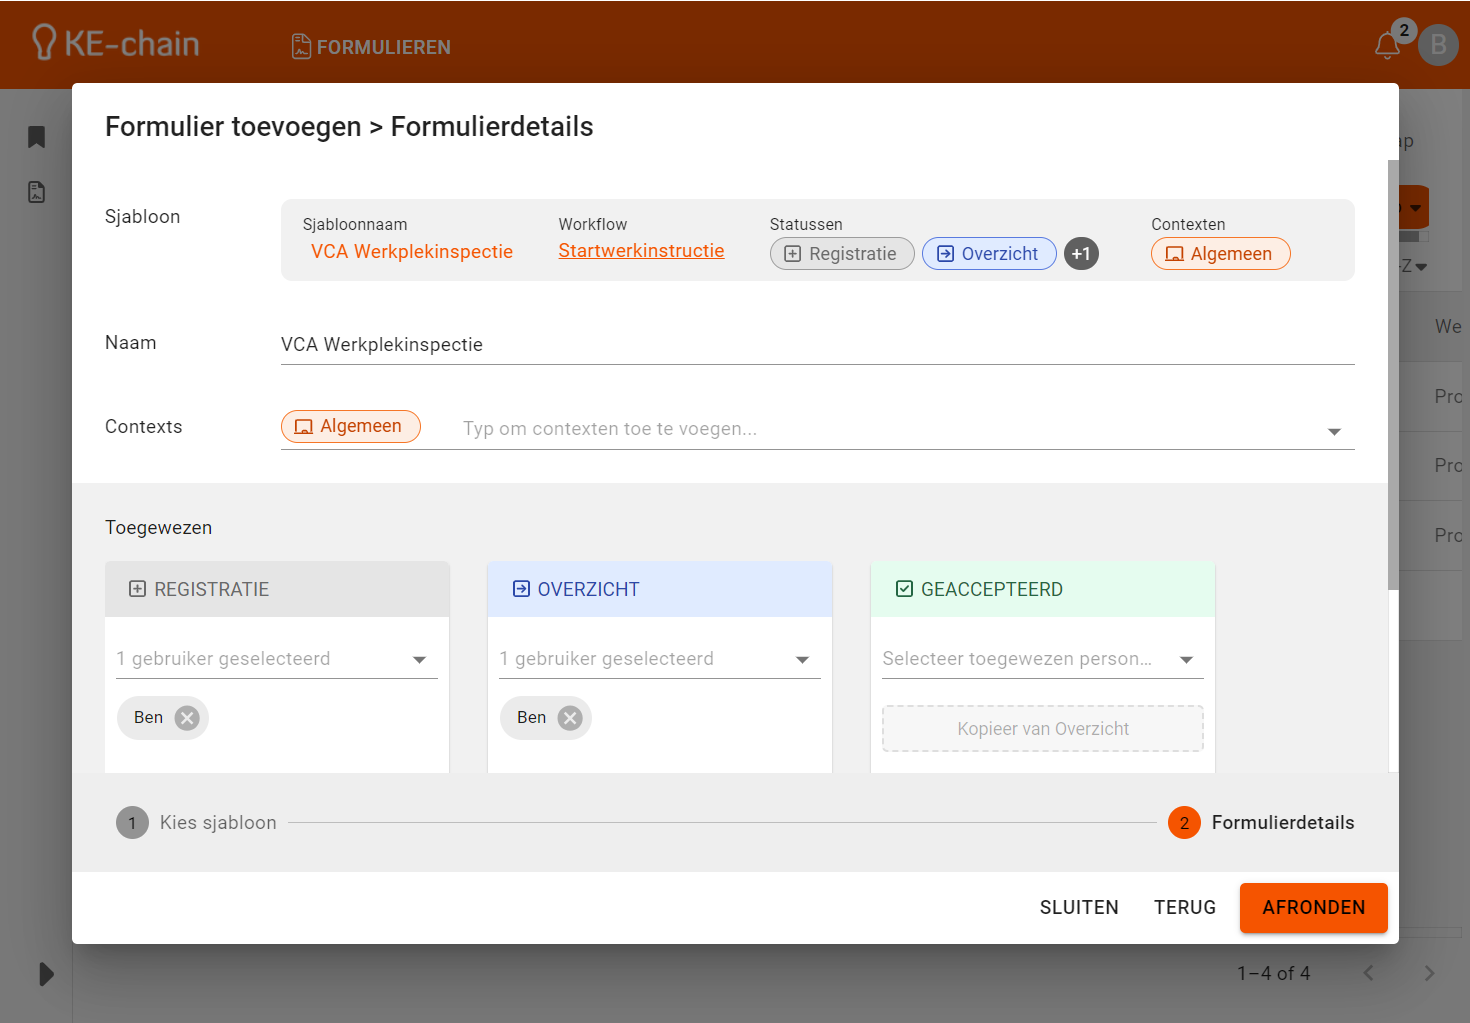Open the Geaccepteerd assignee dropdown
Screen dimensions: 1470x1023
tap(1186, 660)
